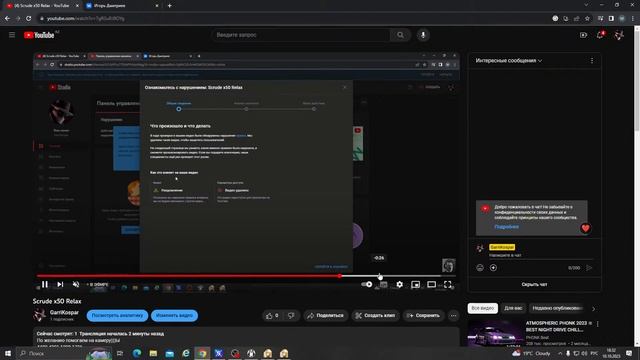Expand the Интересные сообщения chat dropdown
Viewport: 640px width, 360px height.
(x=509, y=60)
